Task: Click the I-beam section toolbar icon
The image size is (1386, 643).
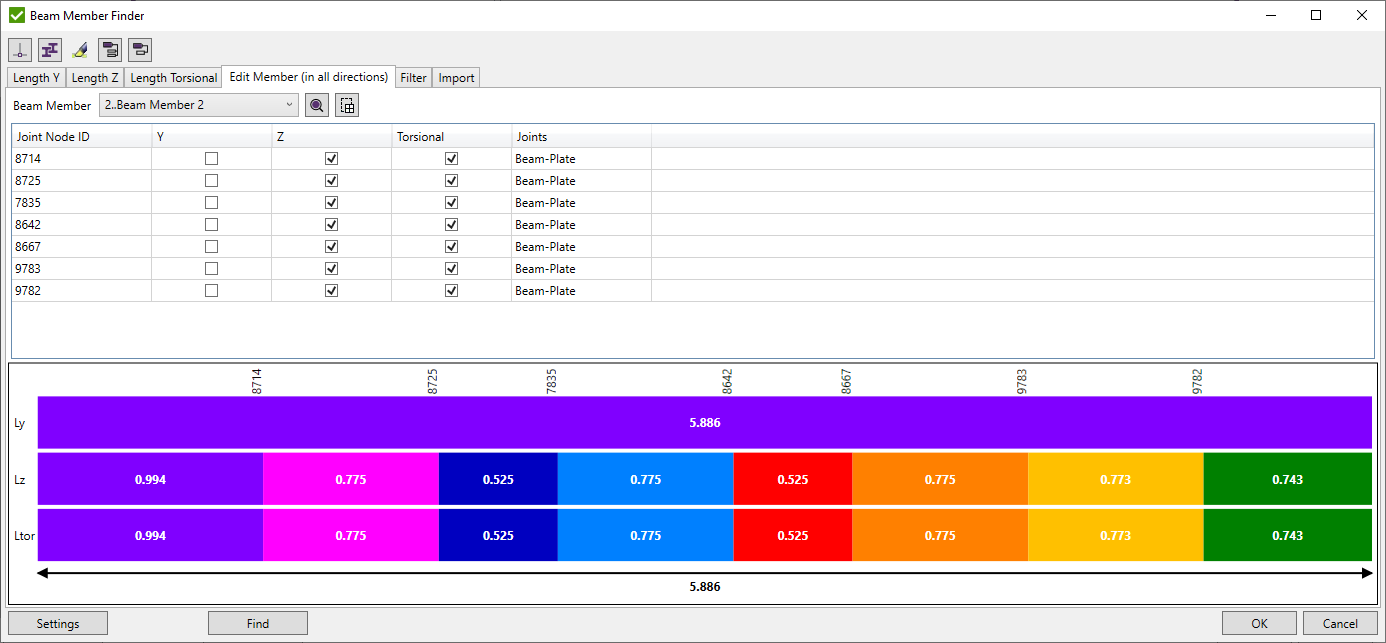Action: [x=50, y=49]
